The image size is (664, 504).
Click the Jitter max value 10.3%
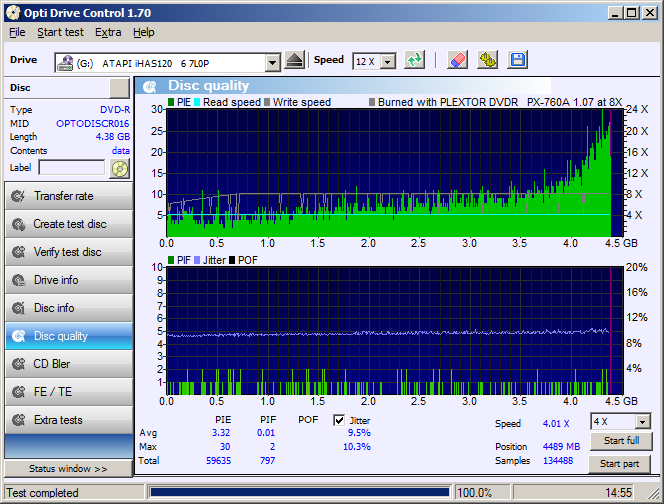pyautogui.click(x=357, y=446)
